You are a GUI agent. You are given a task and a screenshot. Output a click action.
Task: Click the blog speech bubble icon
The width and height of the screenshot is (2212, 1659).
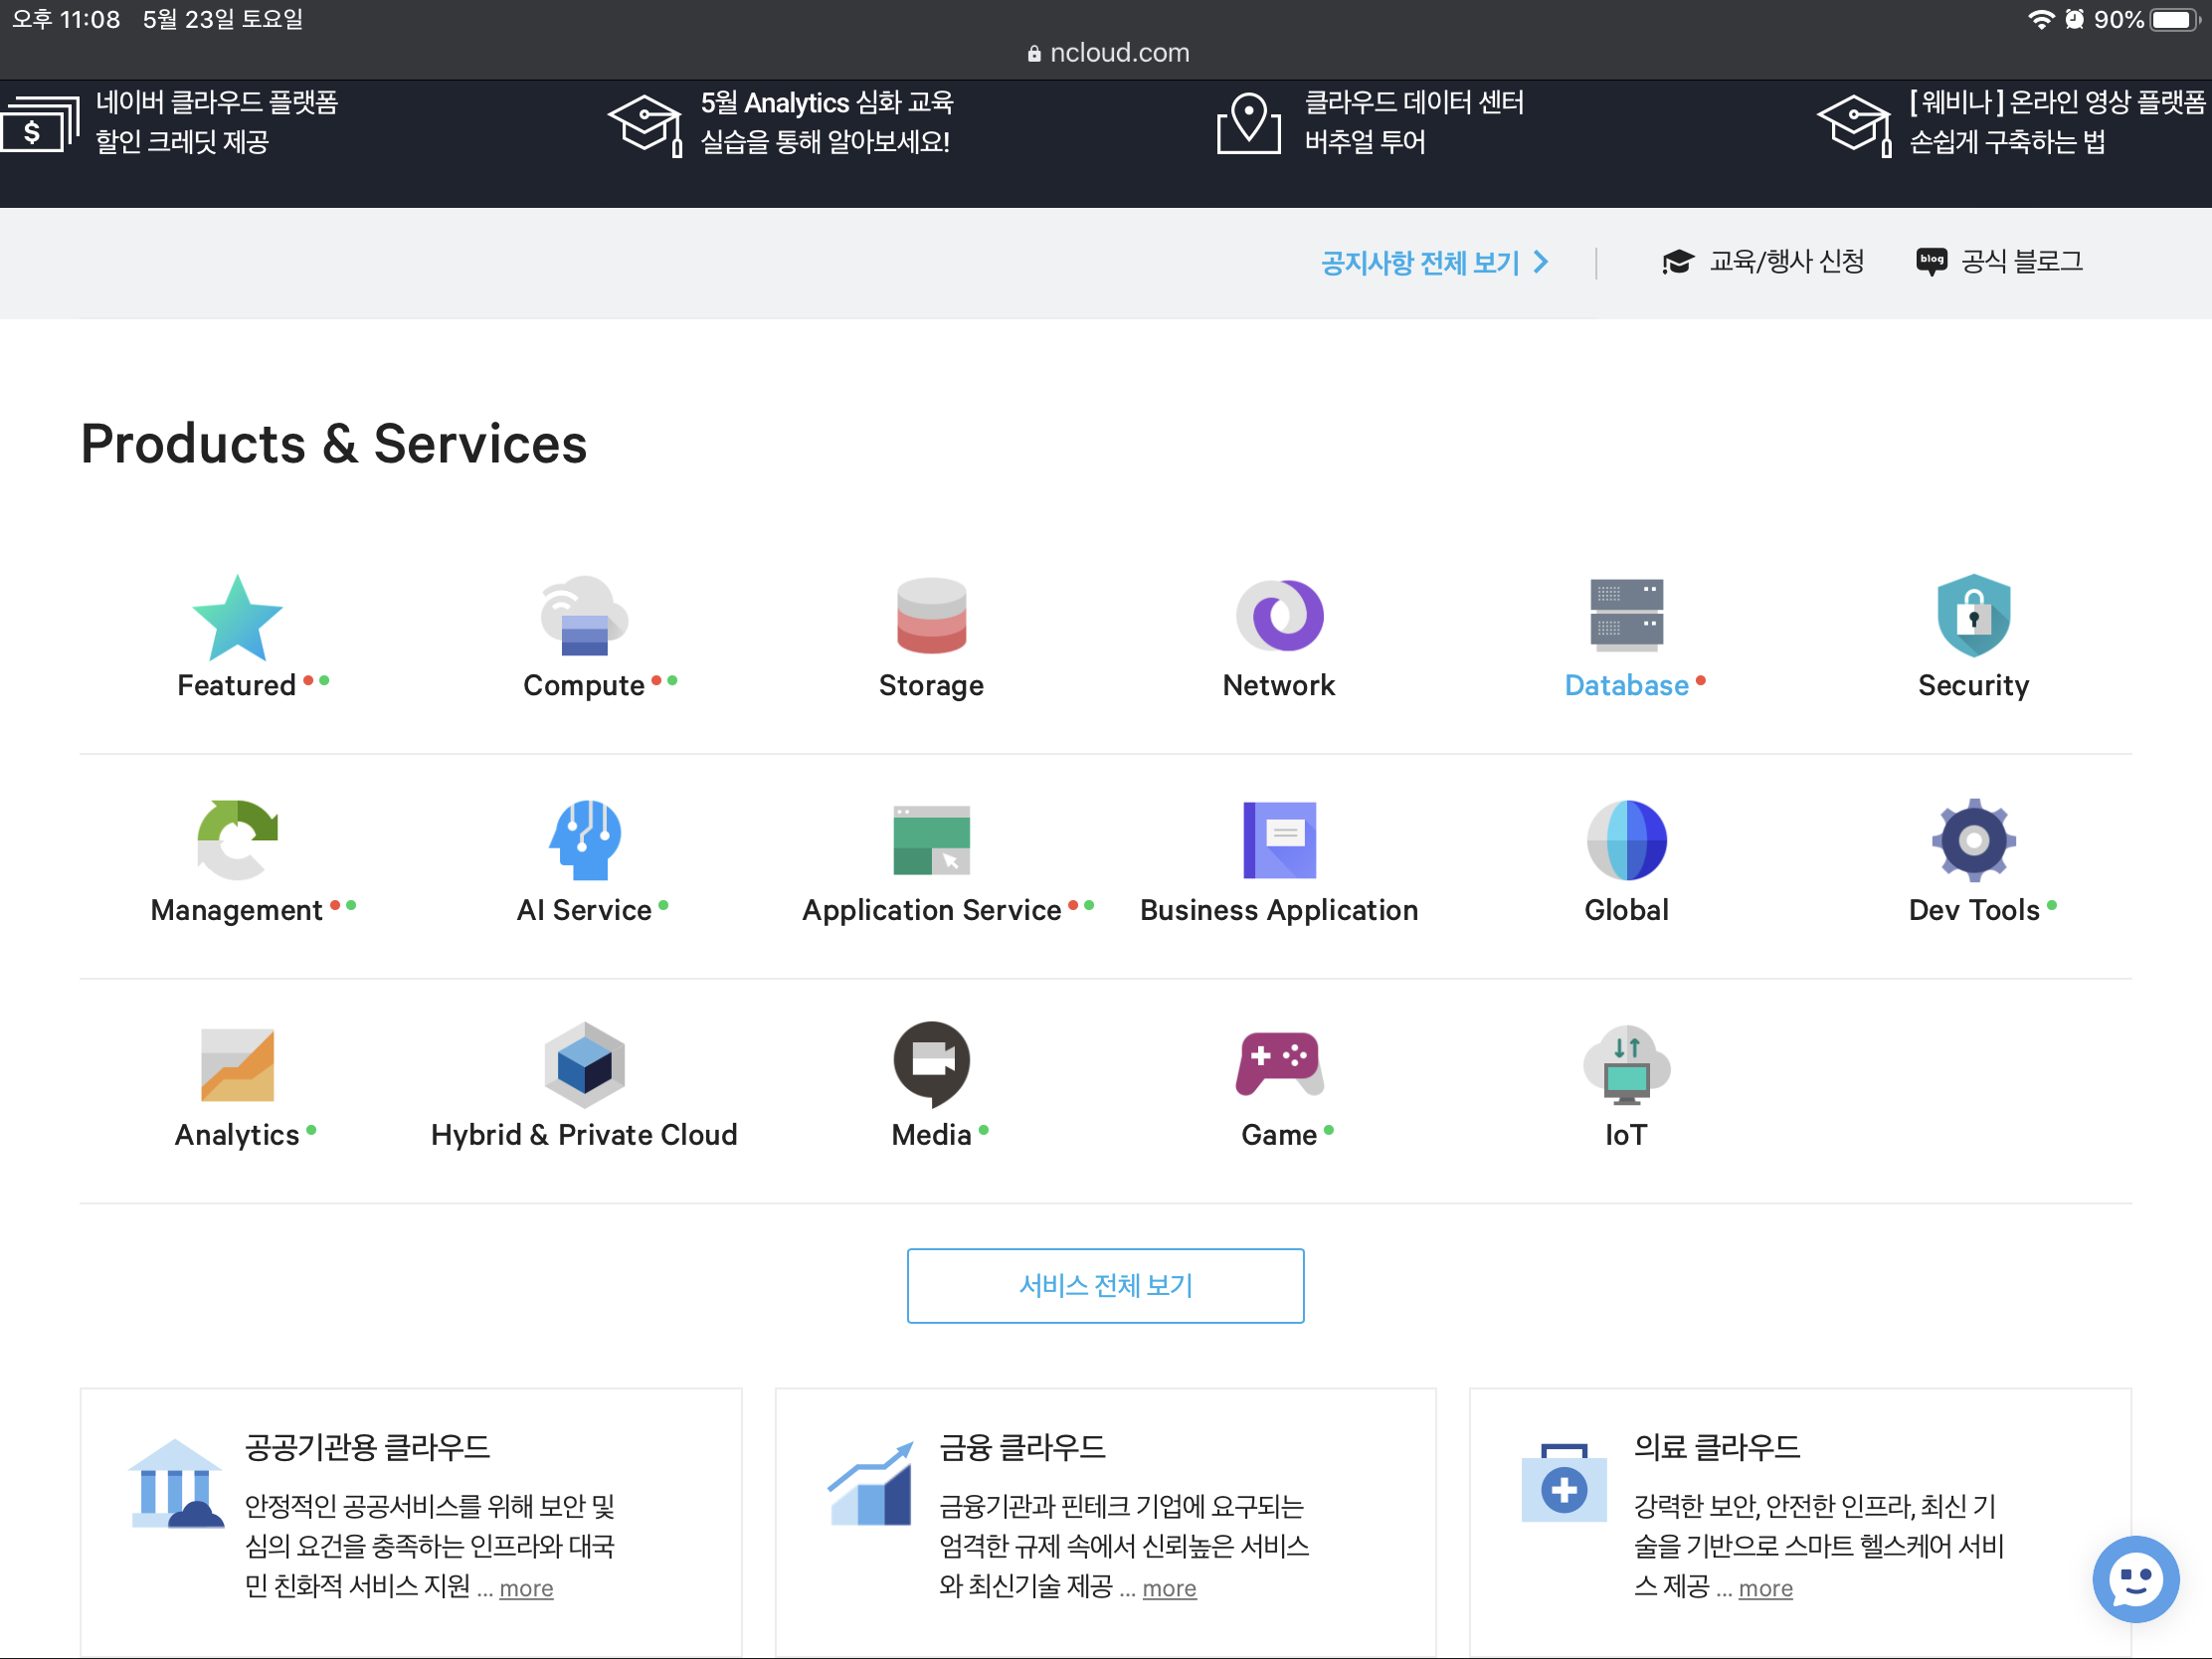(1931, 262)
